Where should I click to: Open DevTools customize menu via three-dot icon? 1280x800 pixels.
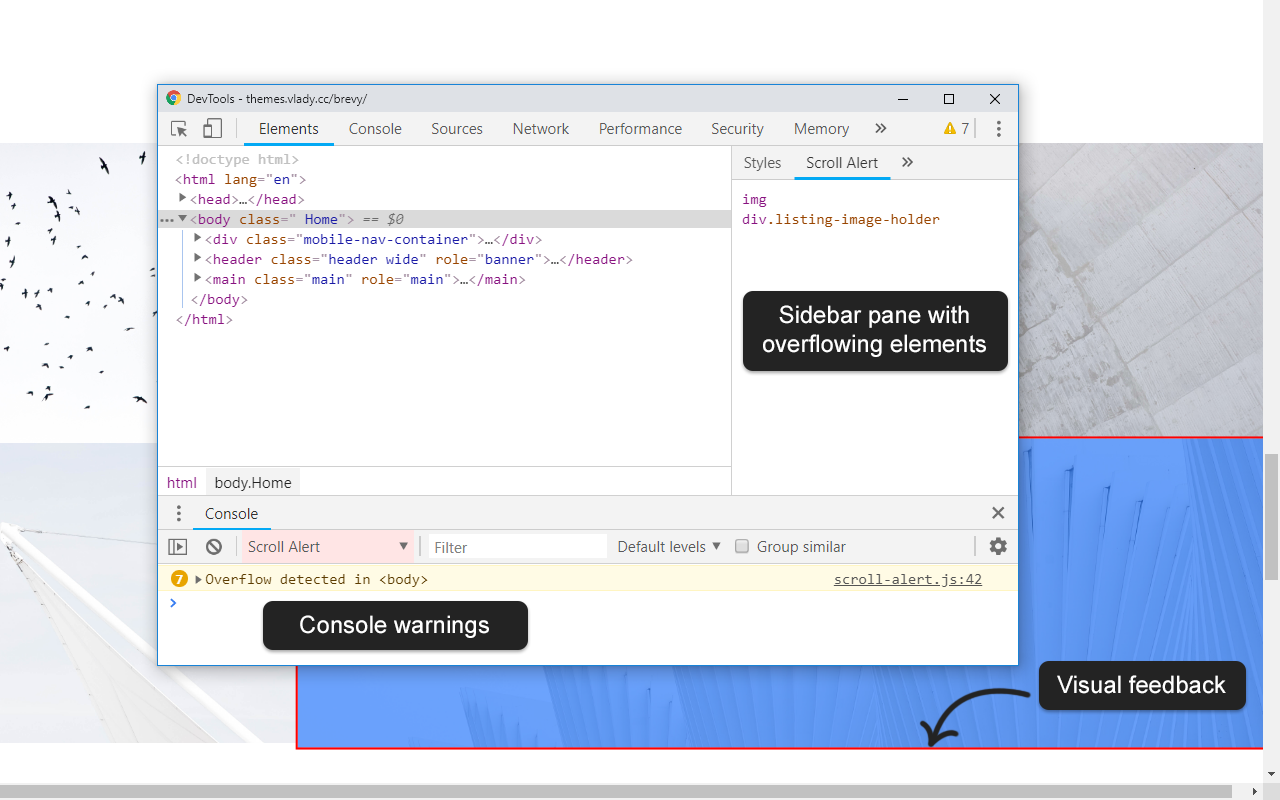[x=998, y=128]
